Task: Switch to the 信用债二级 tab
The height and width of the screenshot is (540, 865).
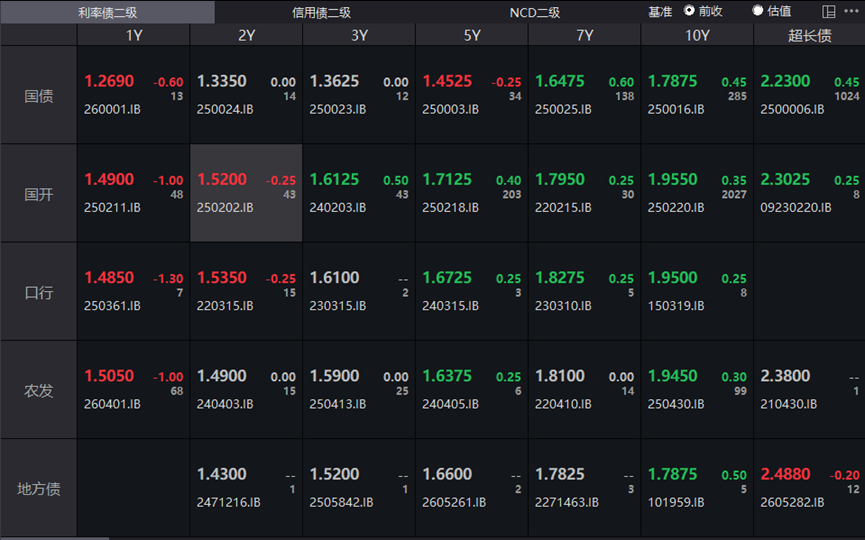Action: (x=321, y=12)
